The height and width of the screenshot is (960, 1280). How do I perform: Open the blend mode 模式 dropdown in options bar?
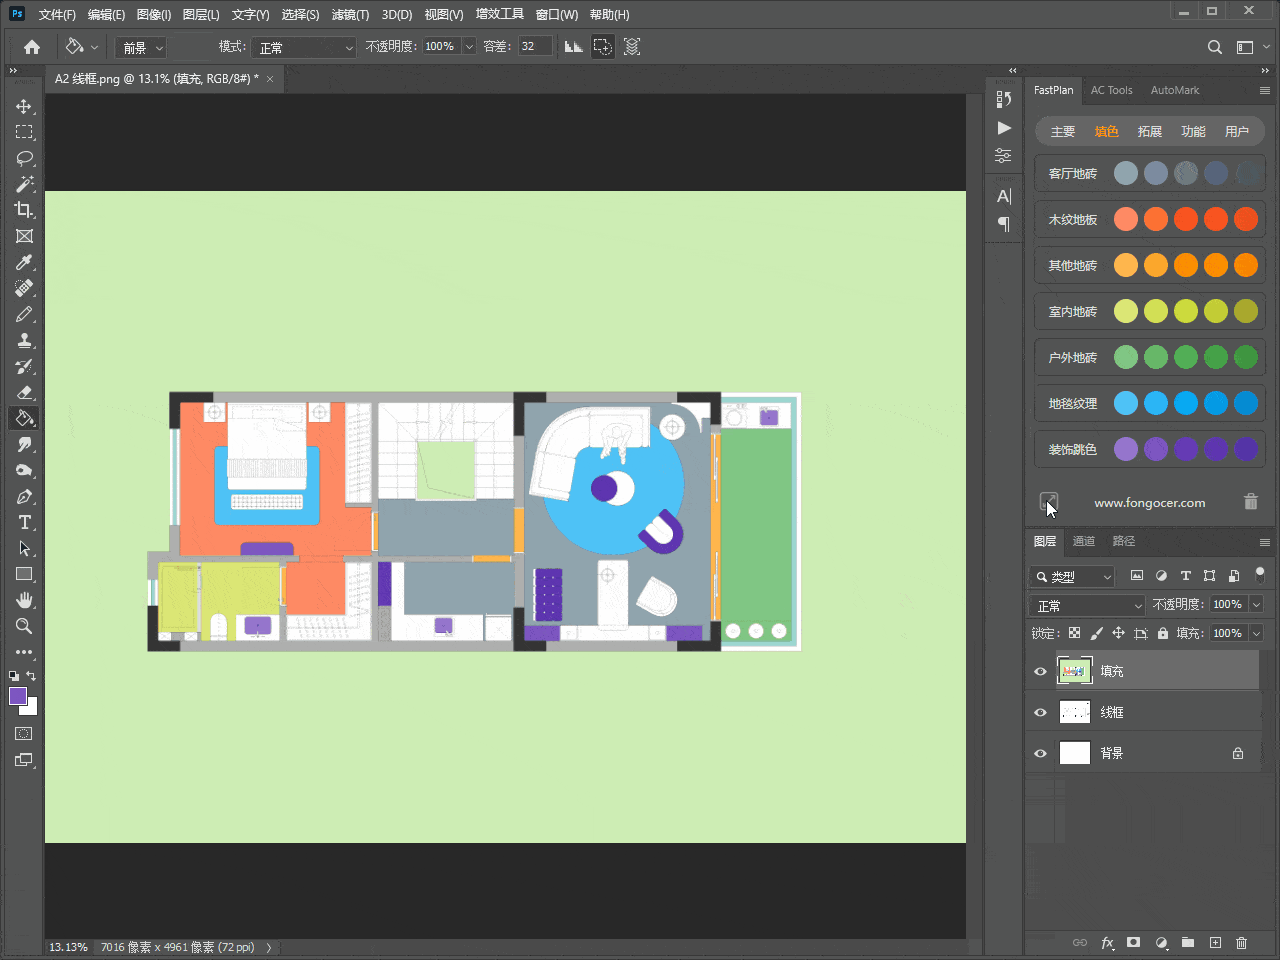click(304, 47)
